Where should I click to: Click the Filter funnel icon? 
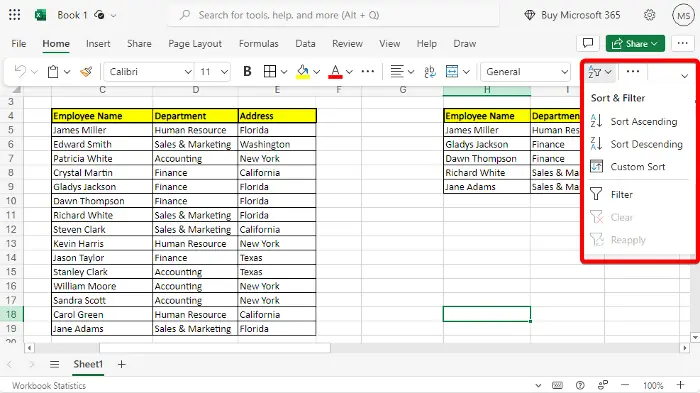pyautogui.click(x=596, y=194)
